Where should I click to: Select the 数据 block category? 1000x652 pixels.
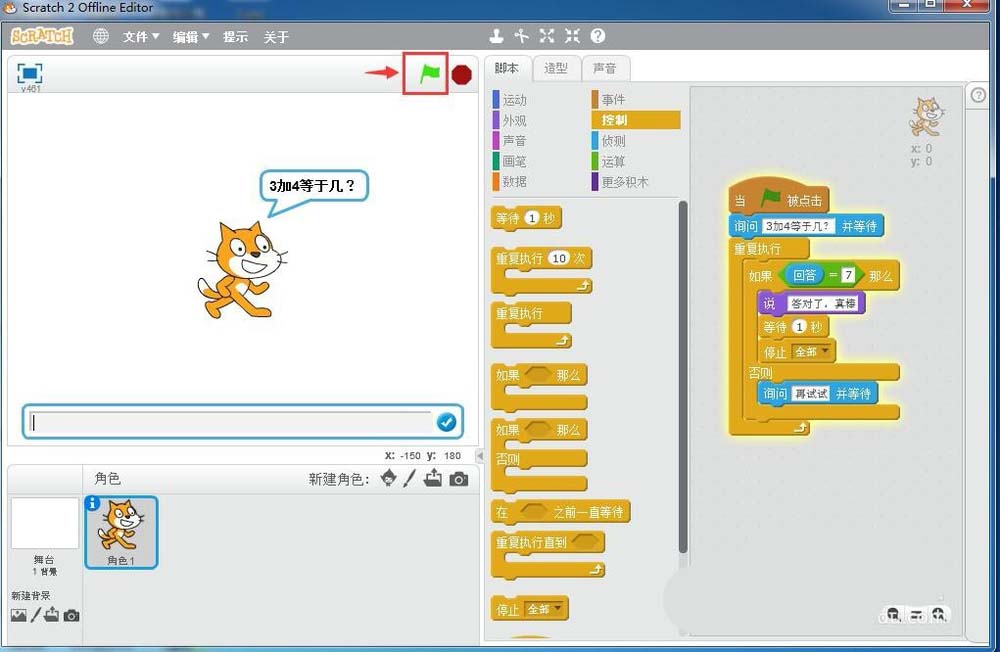click(x=510, y=181)
